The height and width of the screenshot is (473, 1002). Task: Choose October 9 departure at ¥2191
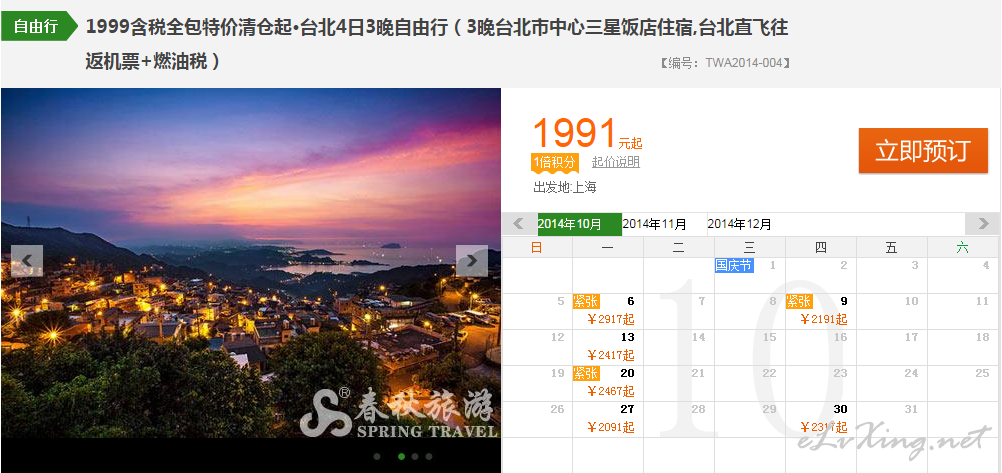pyautogui.click(x=821, y=311)
